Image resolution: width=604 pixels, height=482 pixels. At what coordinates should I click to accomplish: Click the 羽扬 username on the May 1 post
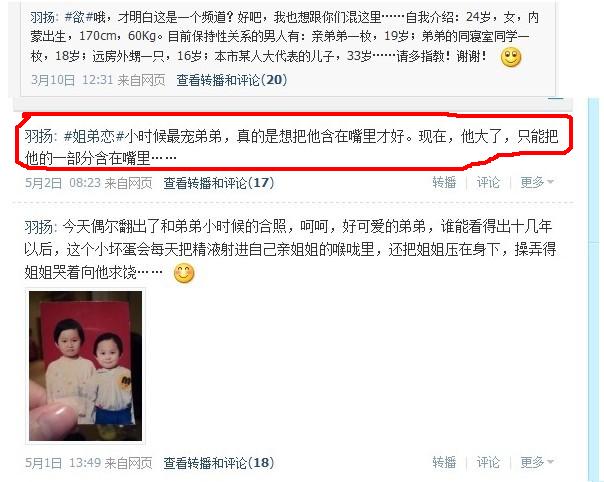point(39,227)
